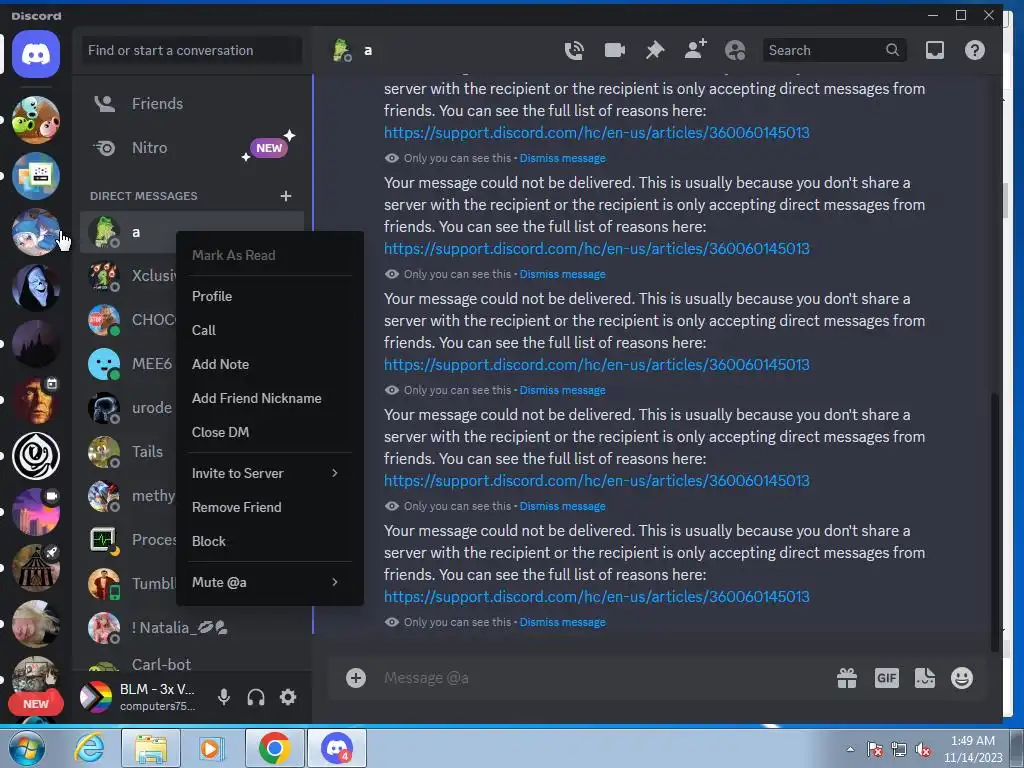Click Find or start a conversation field
The height and width of the screenshot is (768, 1024).
191,50
